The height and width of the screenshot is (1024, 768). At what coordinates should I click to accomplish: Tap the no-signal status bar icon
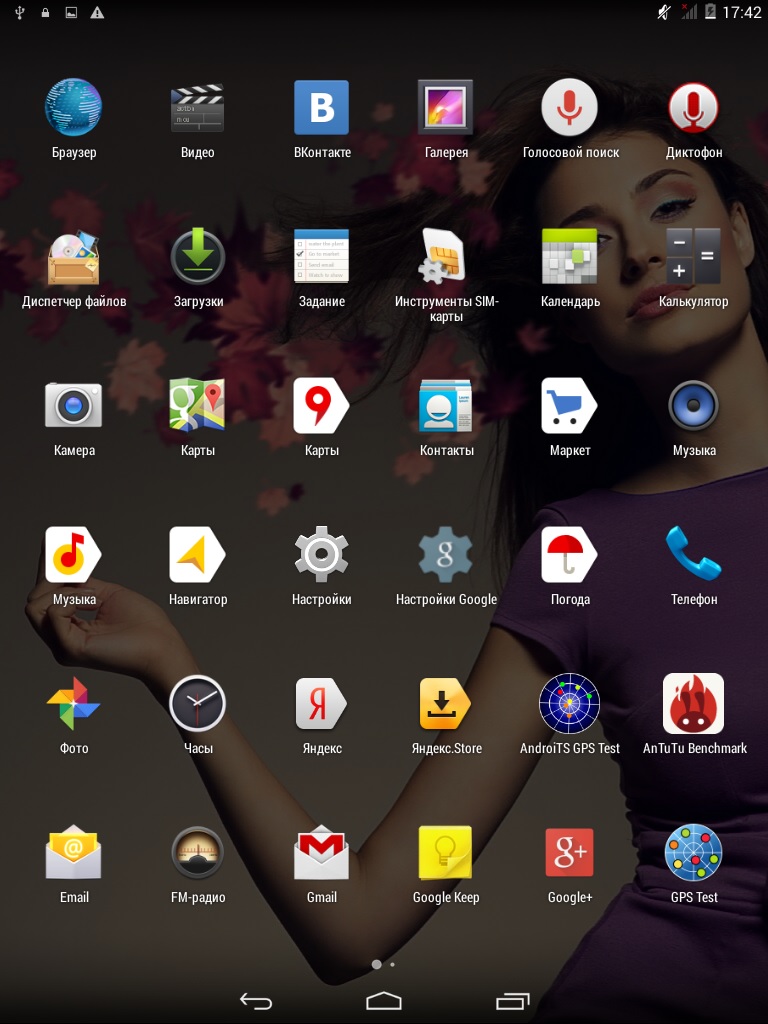click(689, 12)
